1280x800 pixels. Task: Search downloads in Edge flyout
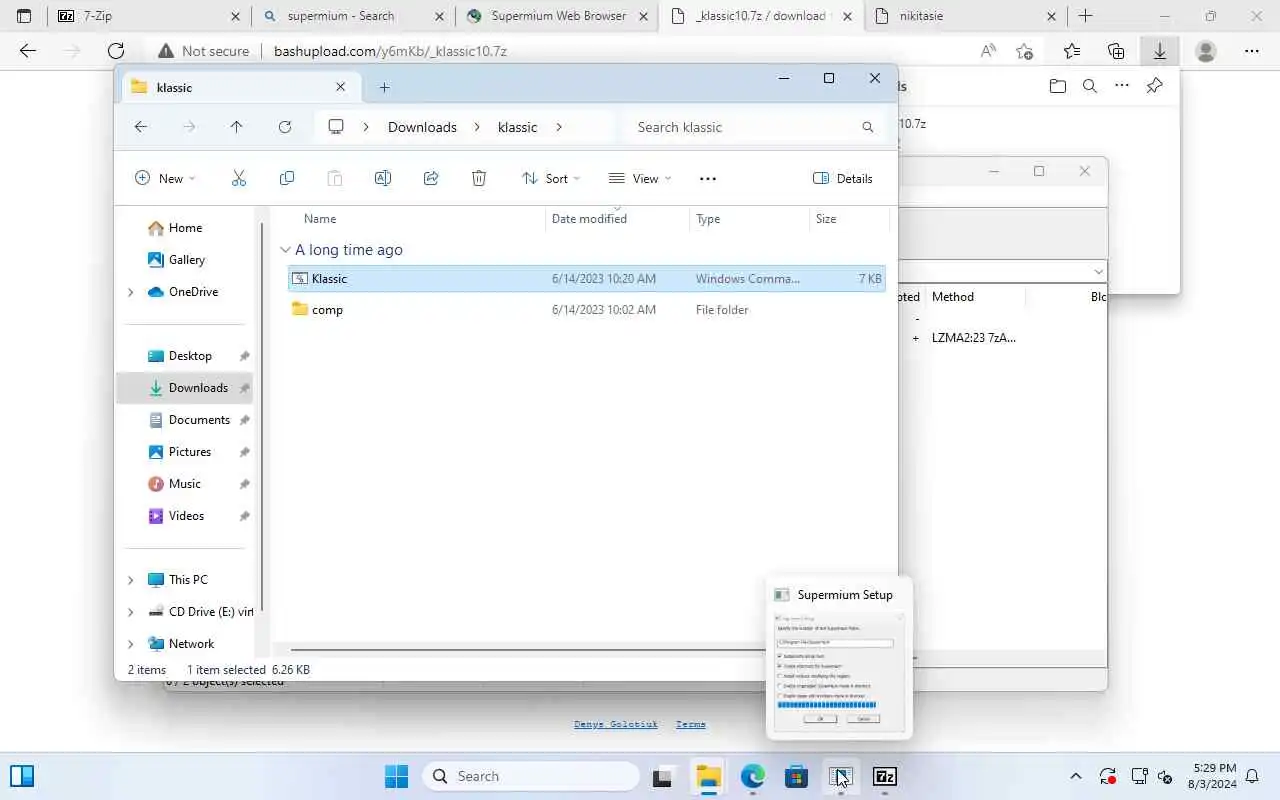click(1090, 86)
